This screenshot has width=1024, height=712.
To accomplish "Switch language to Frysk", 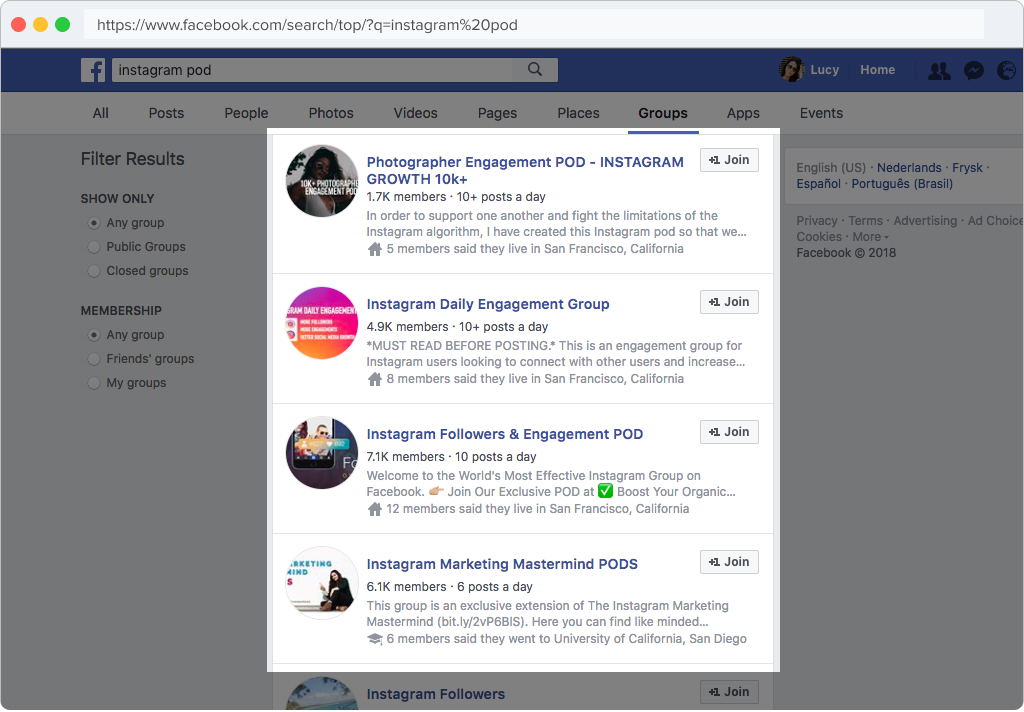I will [967, 168].
